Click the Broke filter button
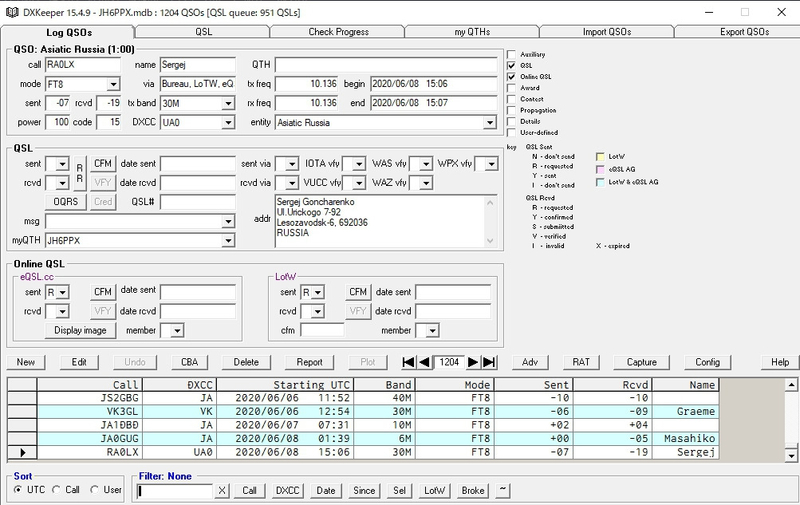 pos(473,491)
